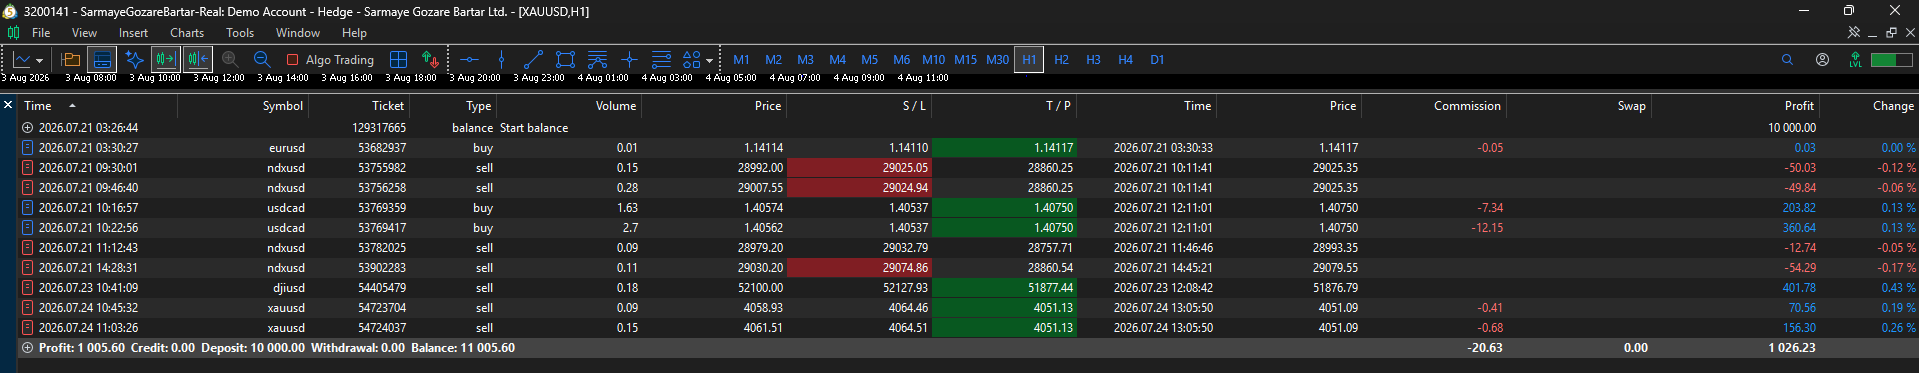Select the active H1 timeframe button
Screen dimensions: 1919x373
point(1029,60)
